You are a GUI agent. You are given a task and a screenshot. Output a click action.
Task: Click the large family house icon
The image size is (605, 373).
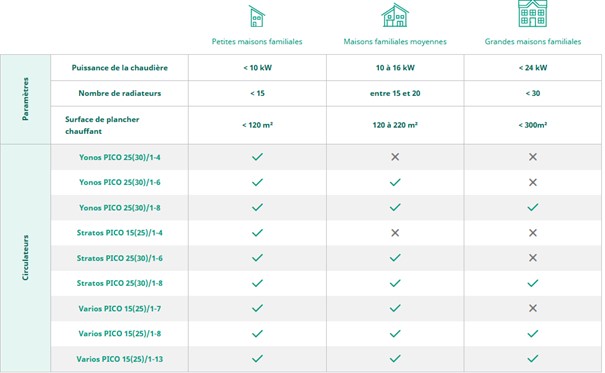click(533, 13)
